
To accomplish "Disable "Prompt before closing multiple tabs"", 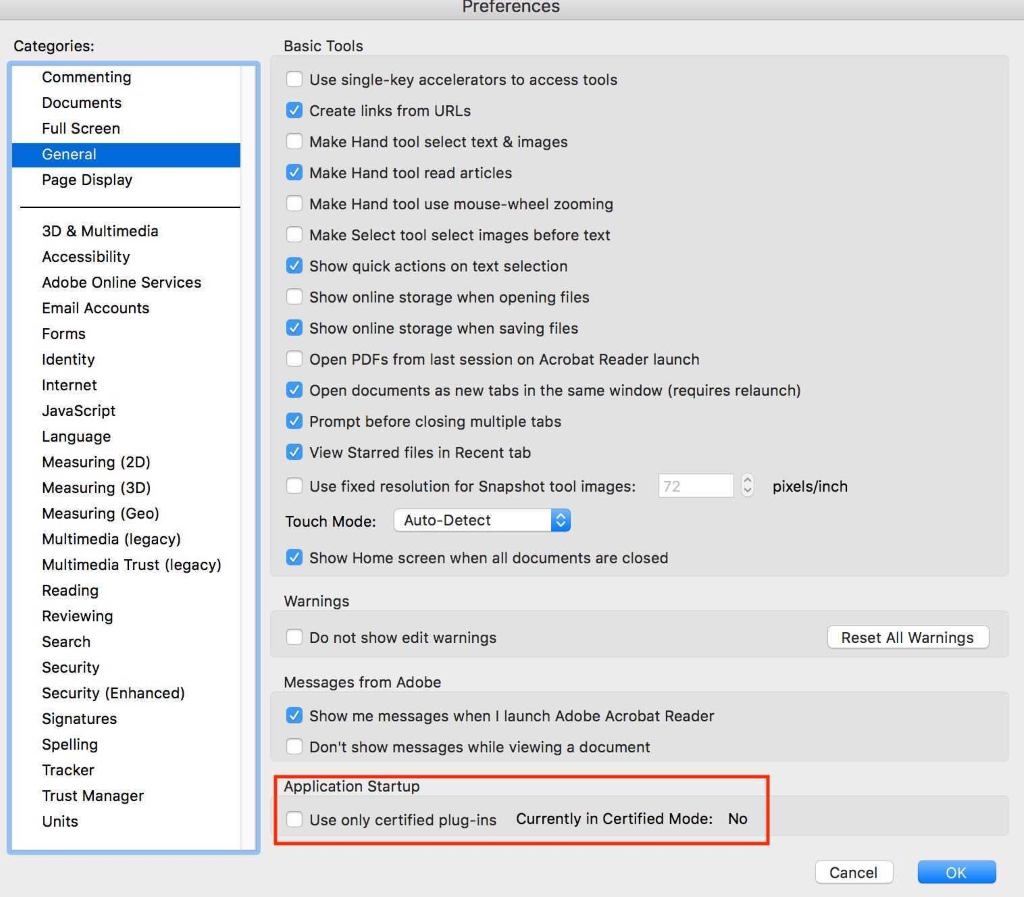I will (294, 421).
